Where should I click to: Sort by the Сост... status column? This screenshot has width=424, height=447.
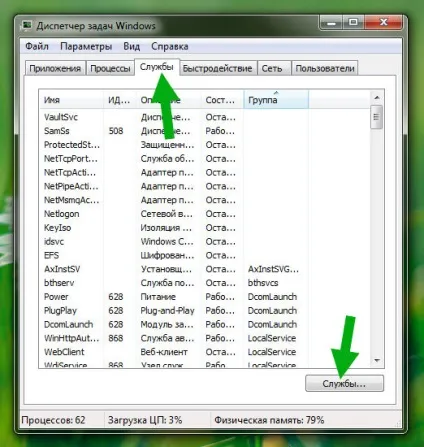tap(222, 99)
